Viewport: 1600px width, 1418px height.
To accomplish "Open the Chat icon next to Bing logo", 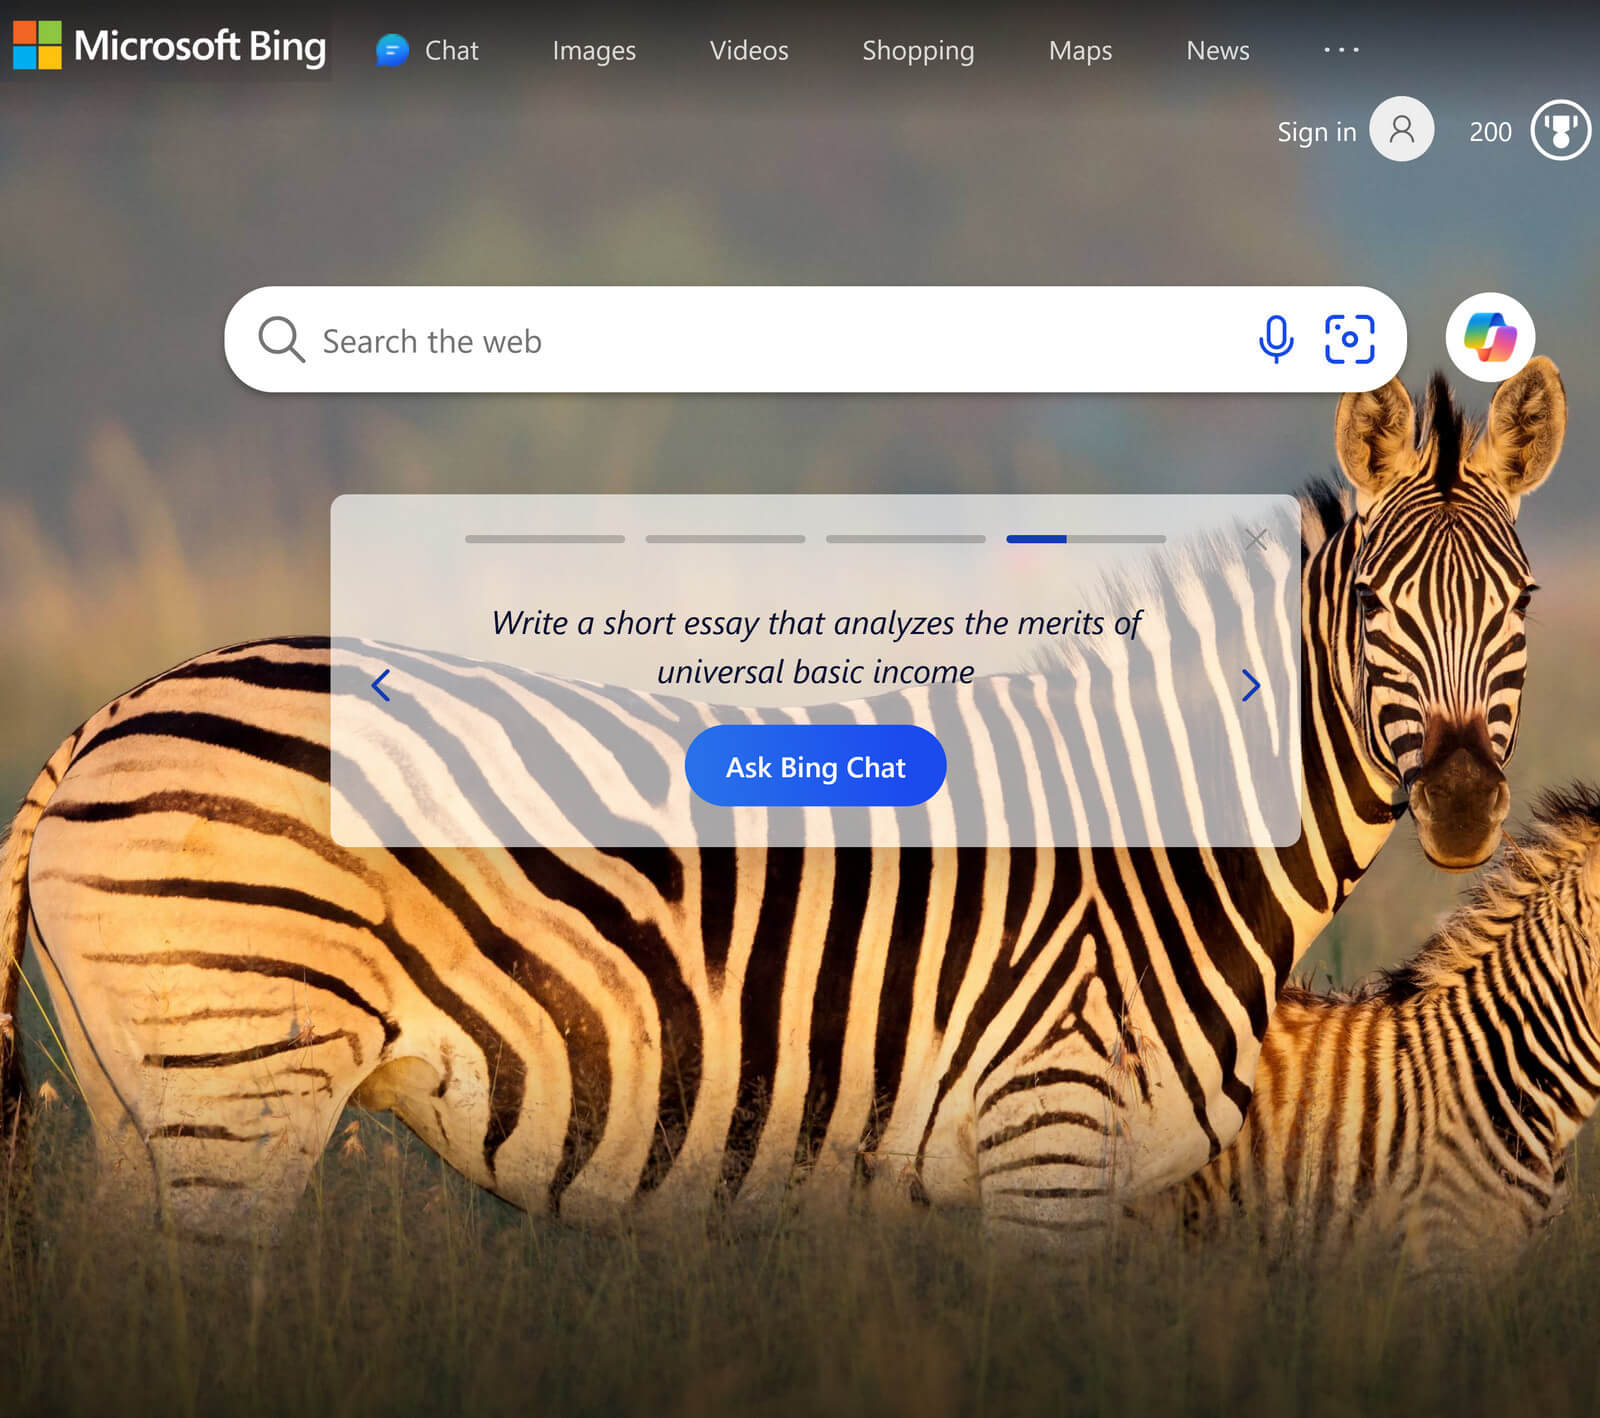I will click(391, 49).
